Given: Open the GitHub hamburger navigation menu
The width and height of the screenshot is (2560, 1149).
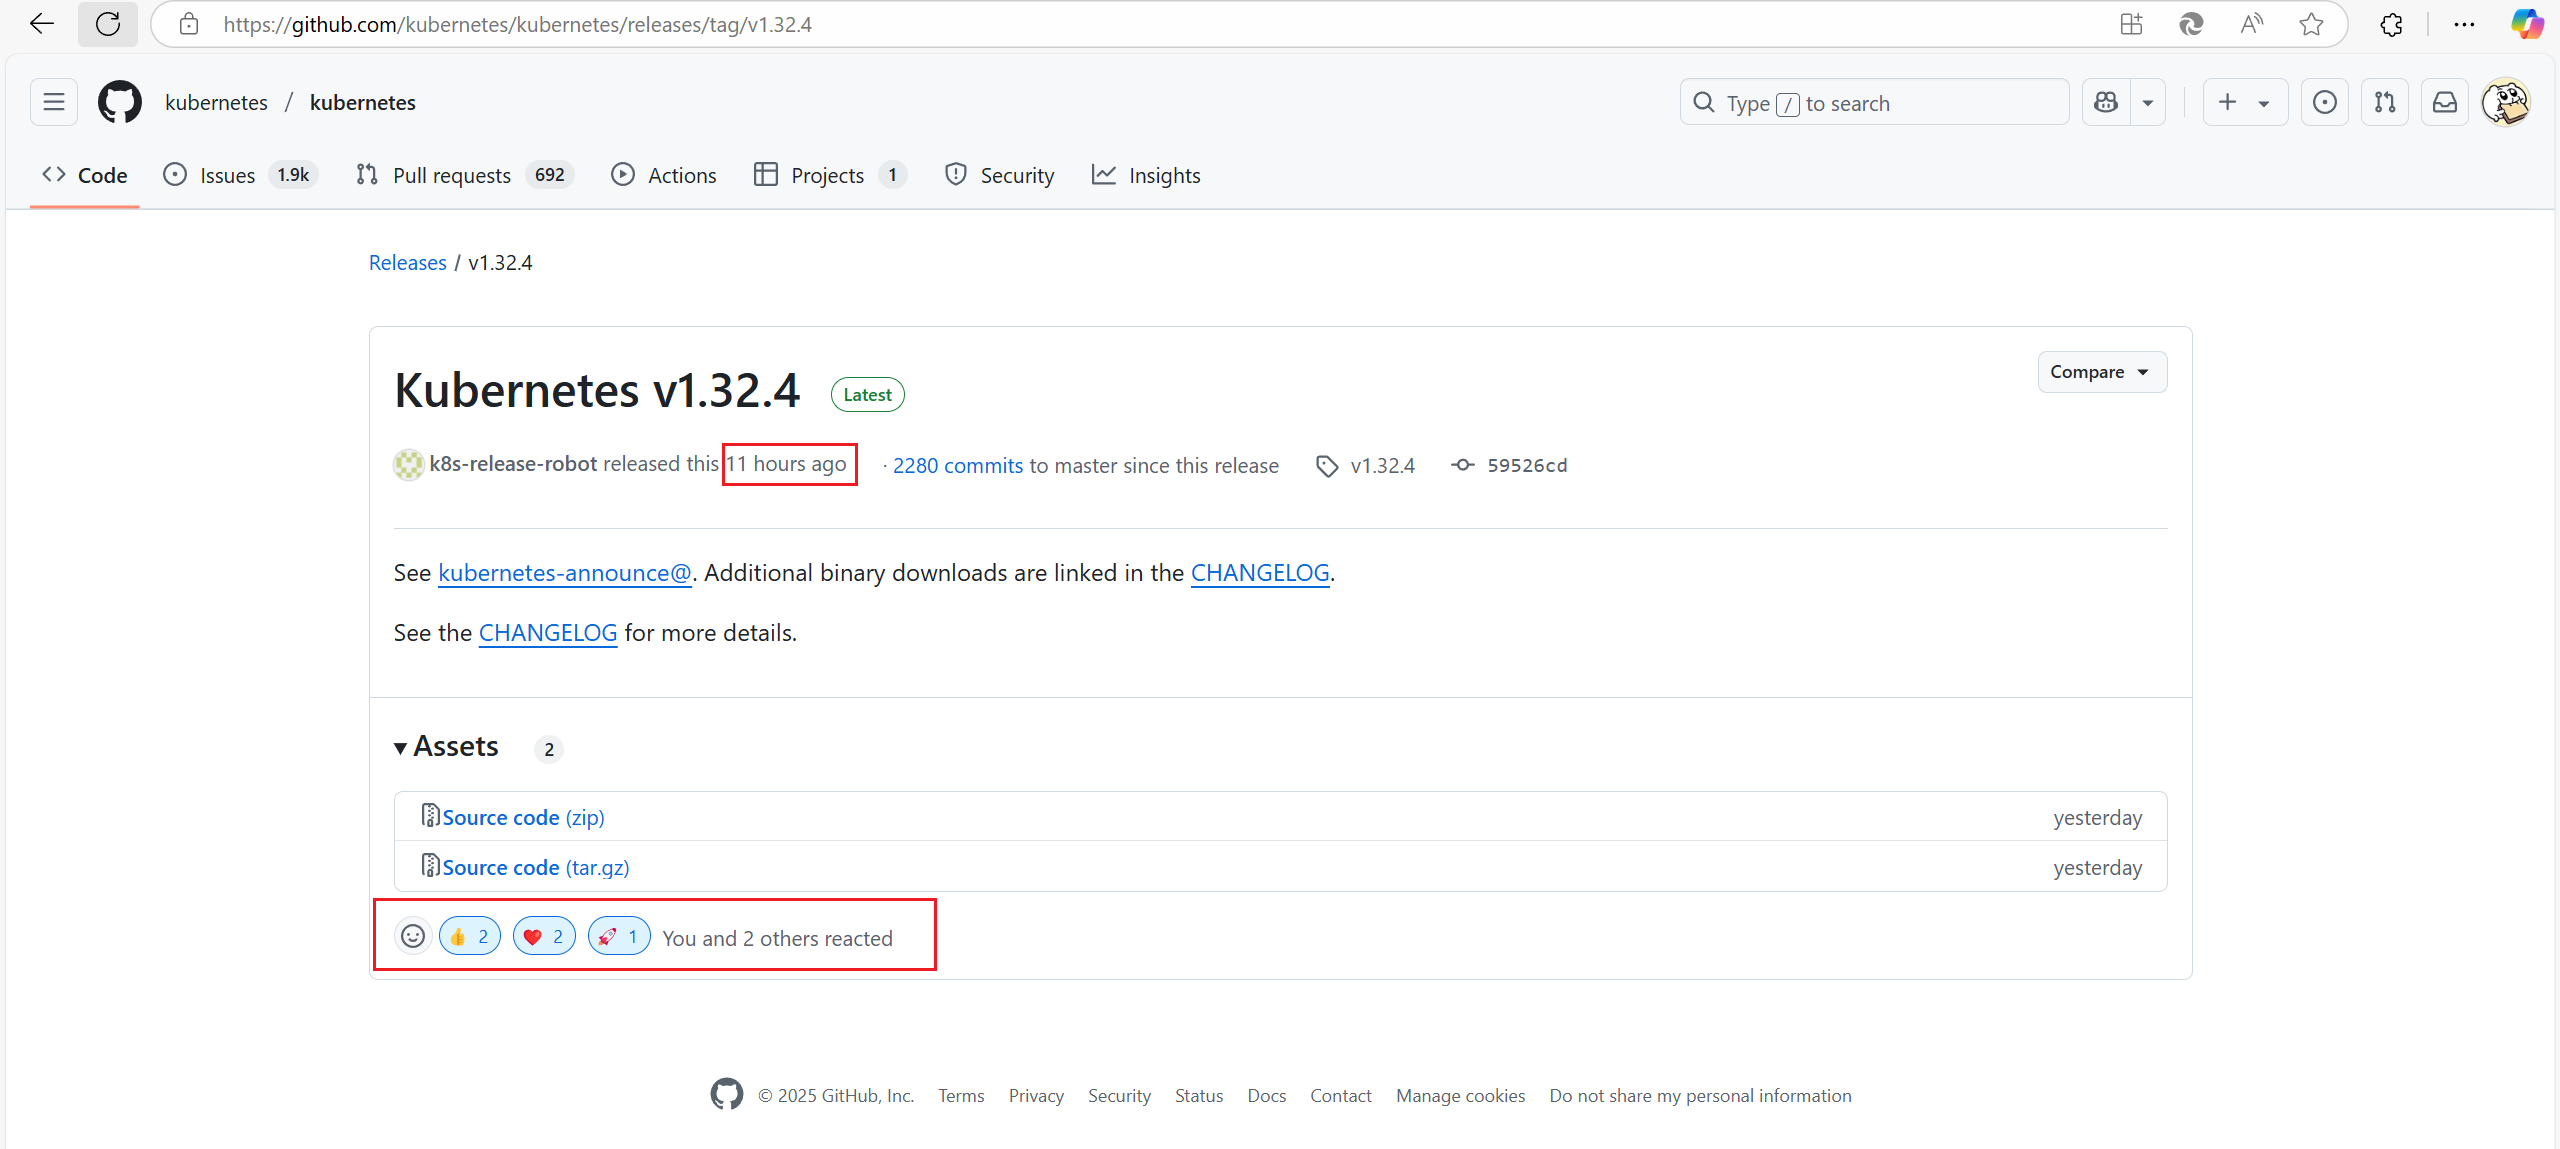Looking at the screenshot, I should [54, 102].
